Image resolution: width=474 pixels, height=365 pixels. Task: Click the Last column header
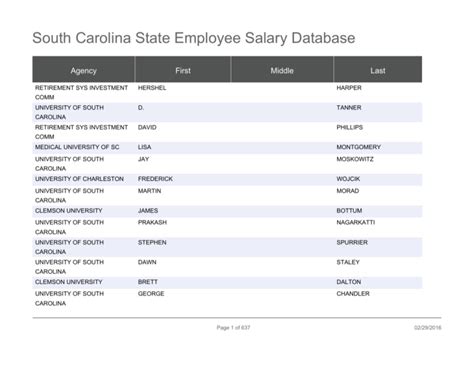pos(378,69)
